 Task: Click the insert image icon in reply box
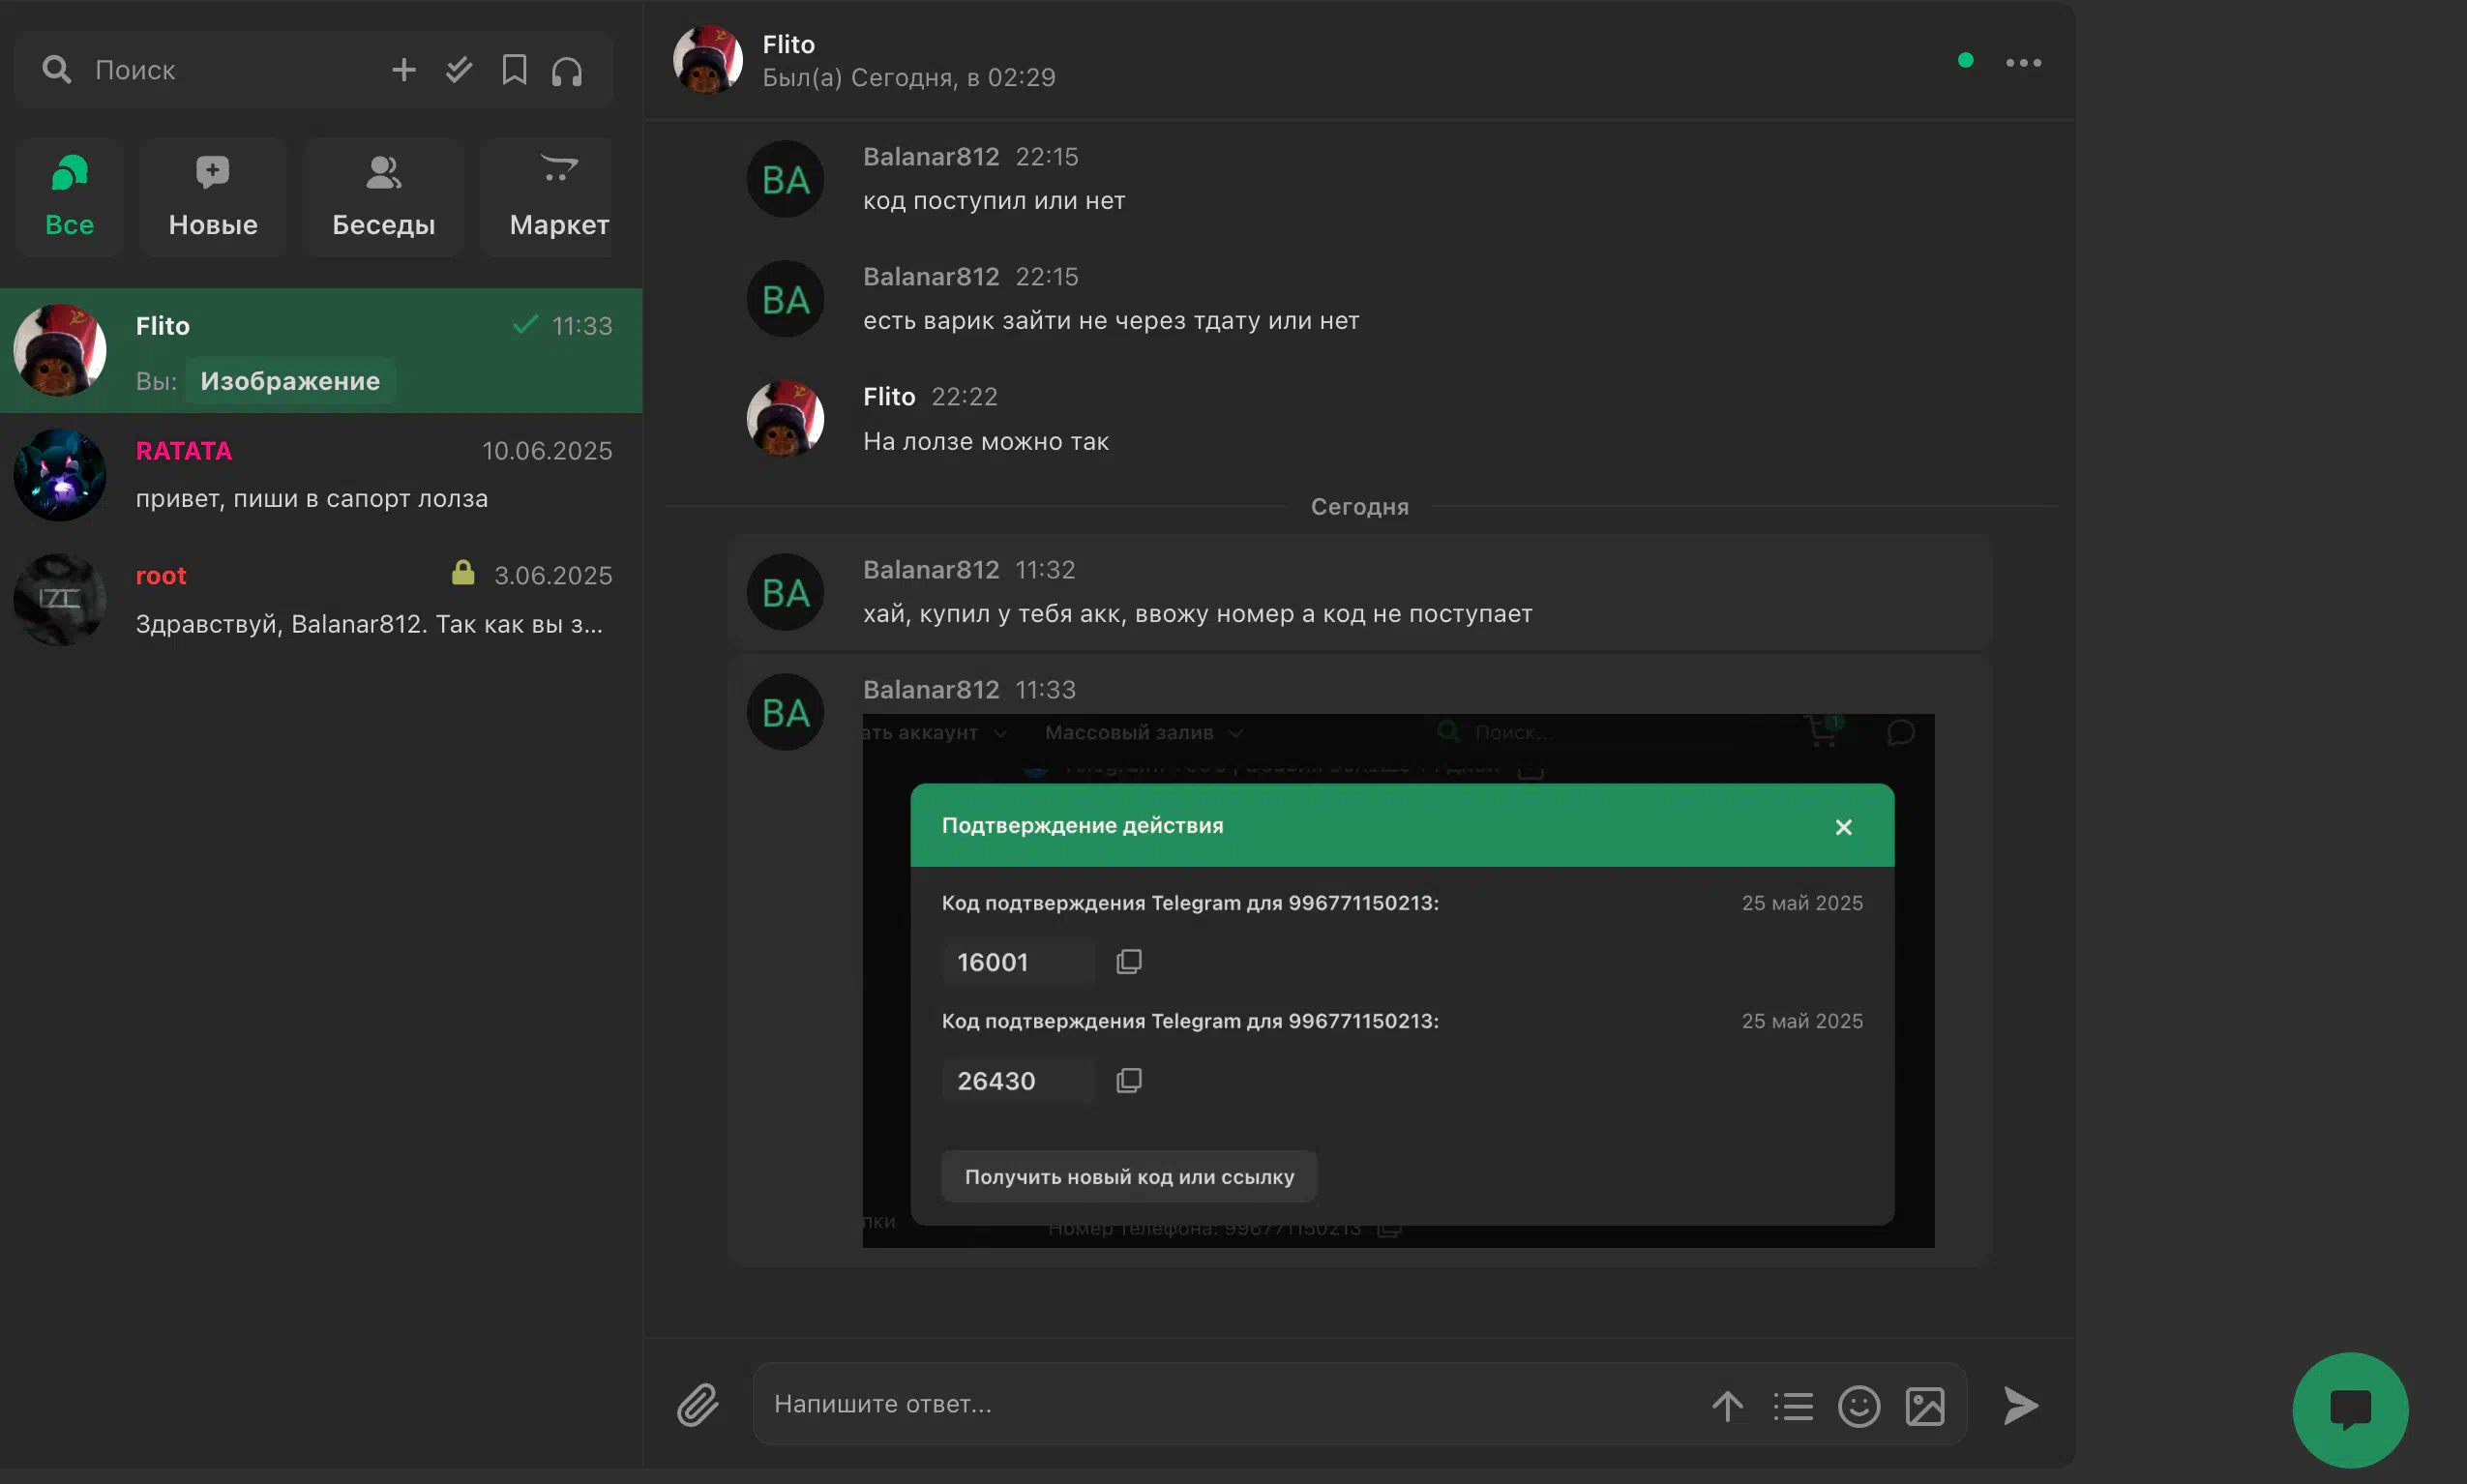(x=1925, y=1406)
